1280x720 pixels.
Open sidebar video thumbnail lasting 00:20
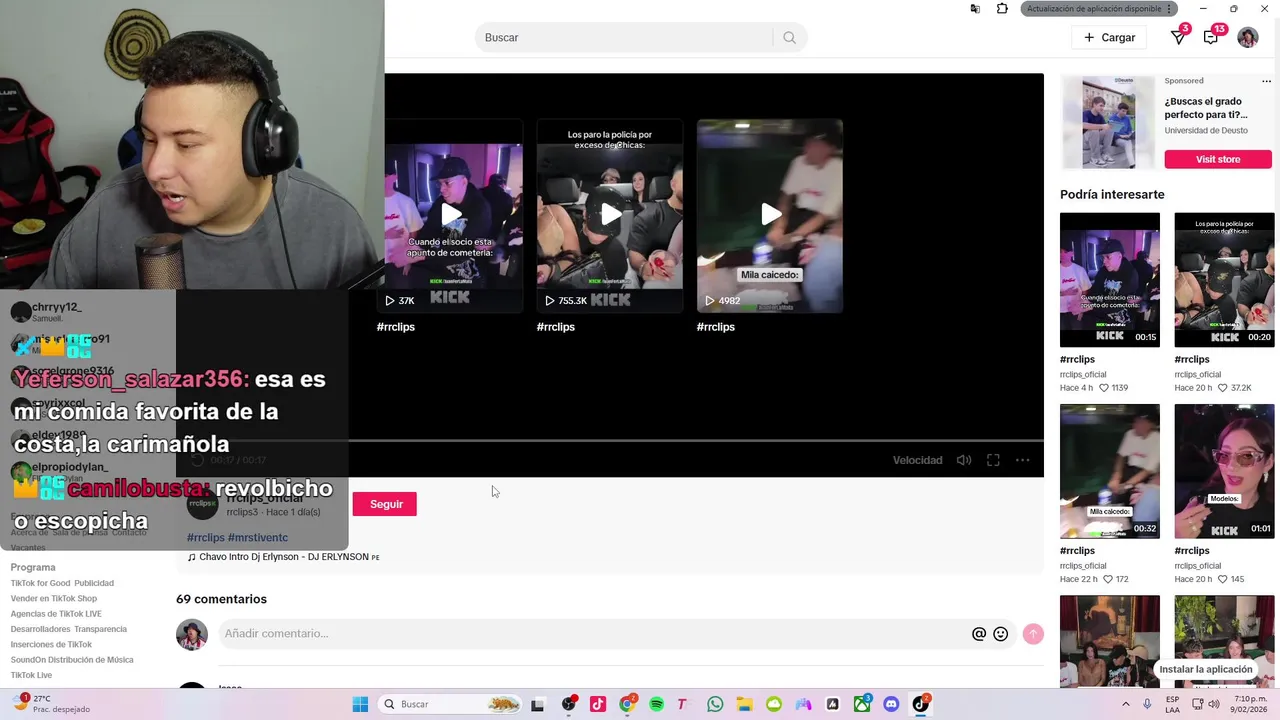[x=1224, y=279]
